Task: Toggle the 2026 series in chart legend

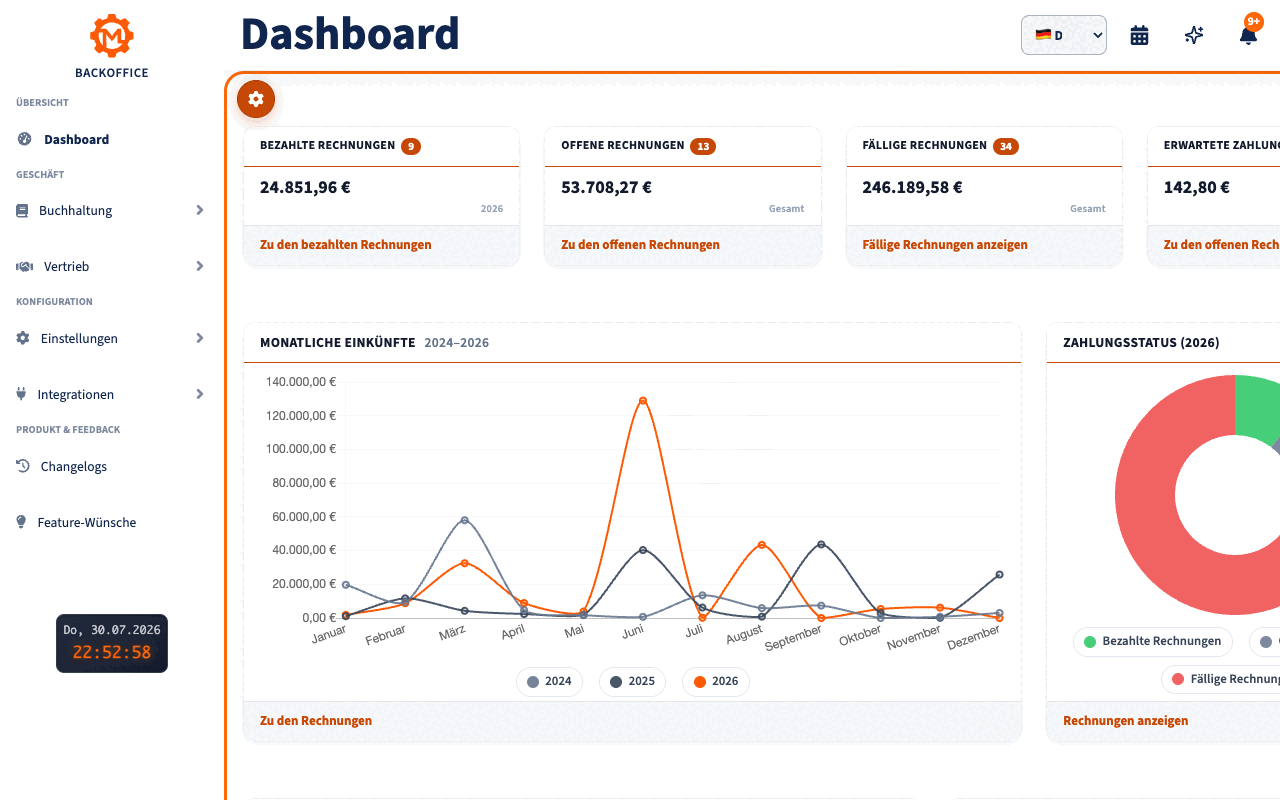Action: 715,681
